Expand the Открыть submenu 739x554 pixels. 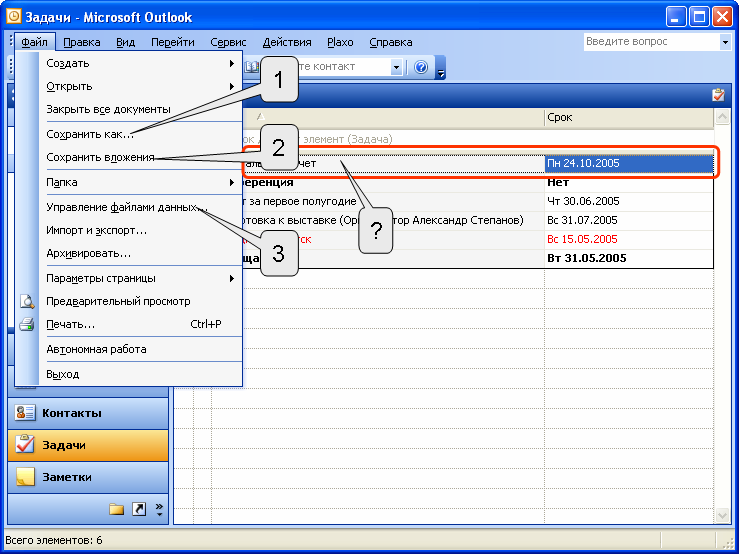[x=140, y=86]
